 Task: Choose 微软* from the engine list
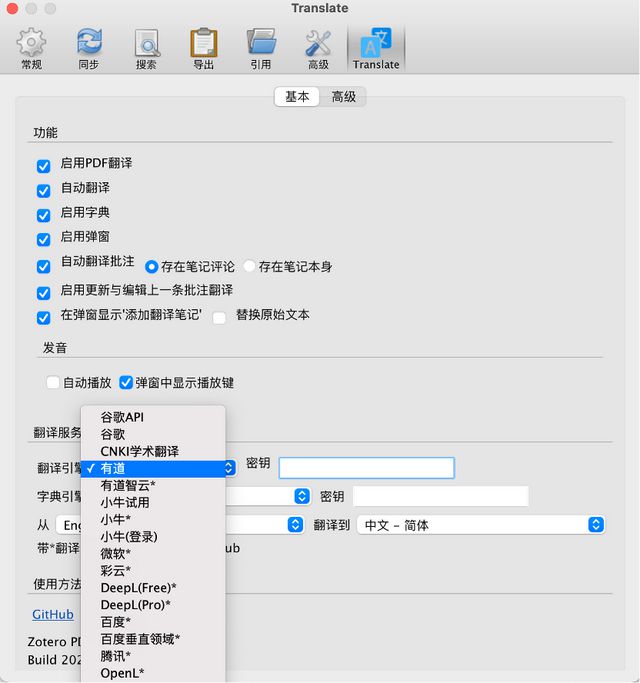153,554
